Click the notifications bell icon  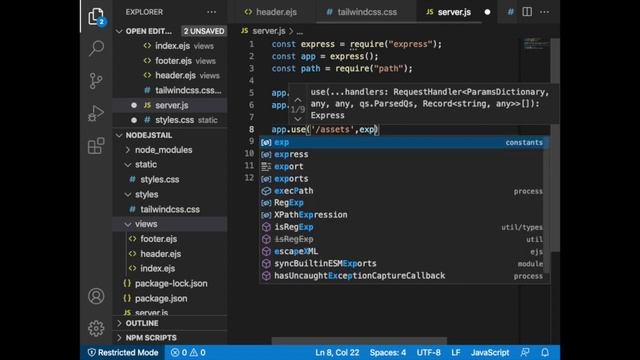pyautogui.click(x=545, y=352)
